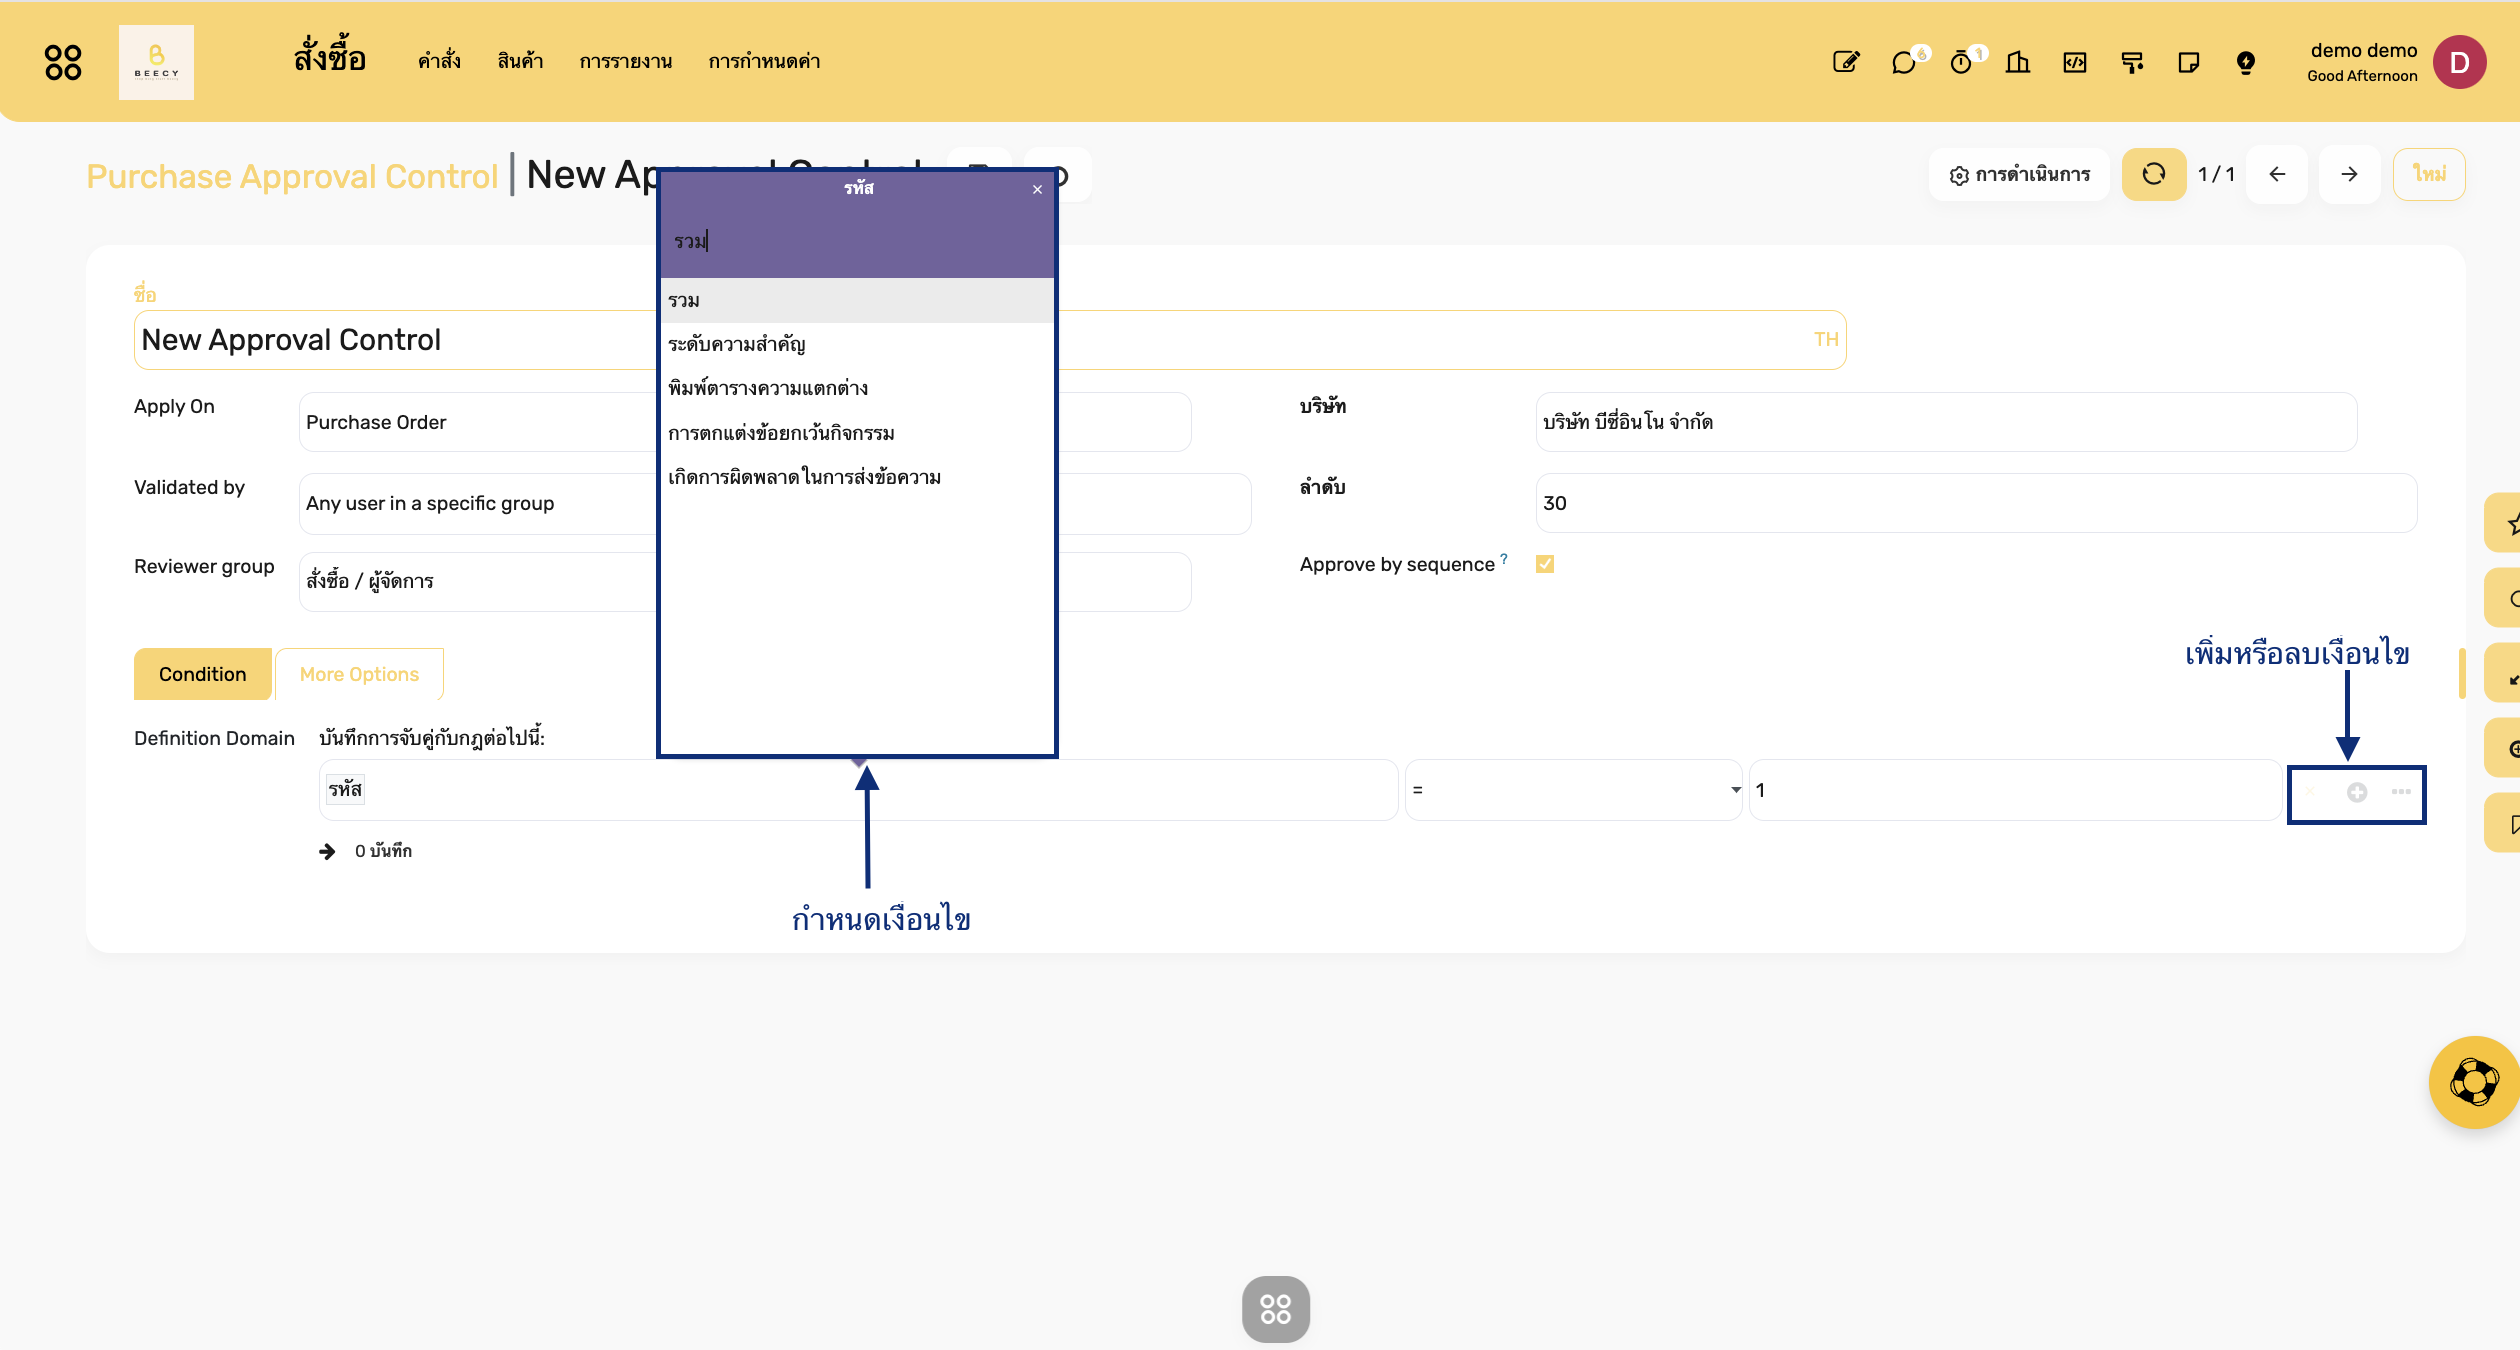Open the 0 บันทึก records link
This screenshot has width=2520, height=1350.
click(x=383, y=851)
